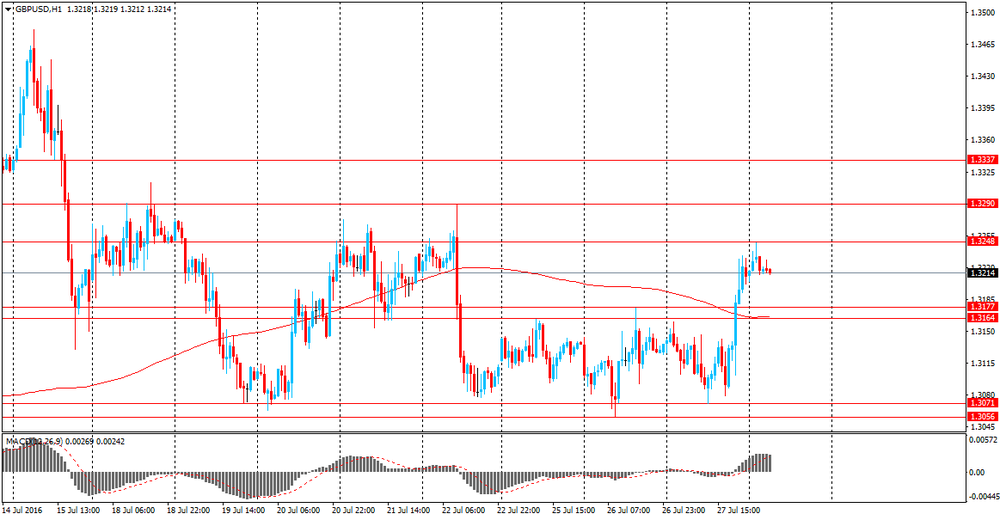Select the 1.3164 red price level tag
The image size is (1000, 520).
[x=982, y=318]
